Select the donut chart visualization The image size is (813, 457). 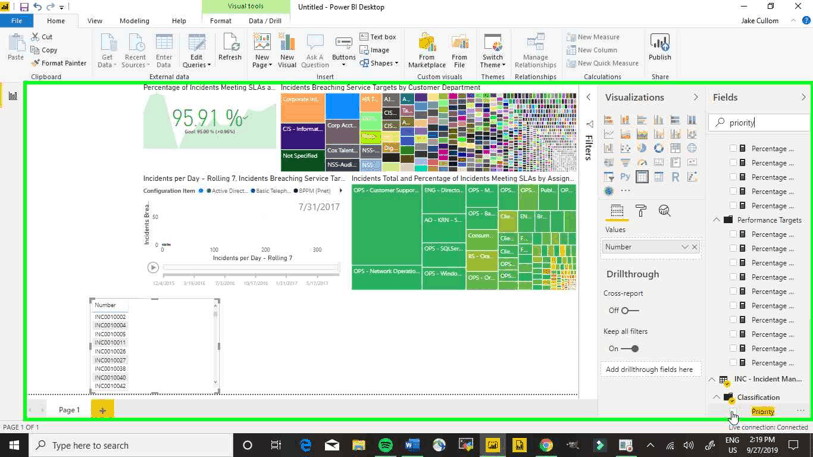658,148
